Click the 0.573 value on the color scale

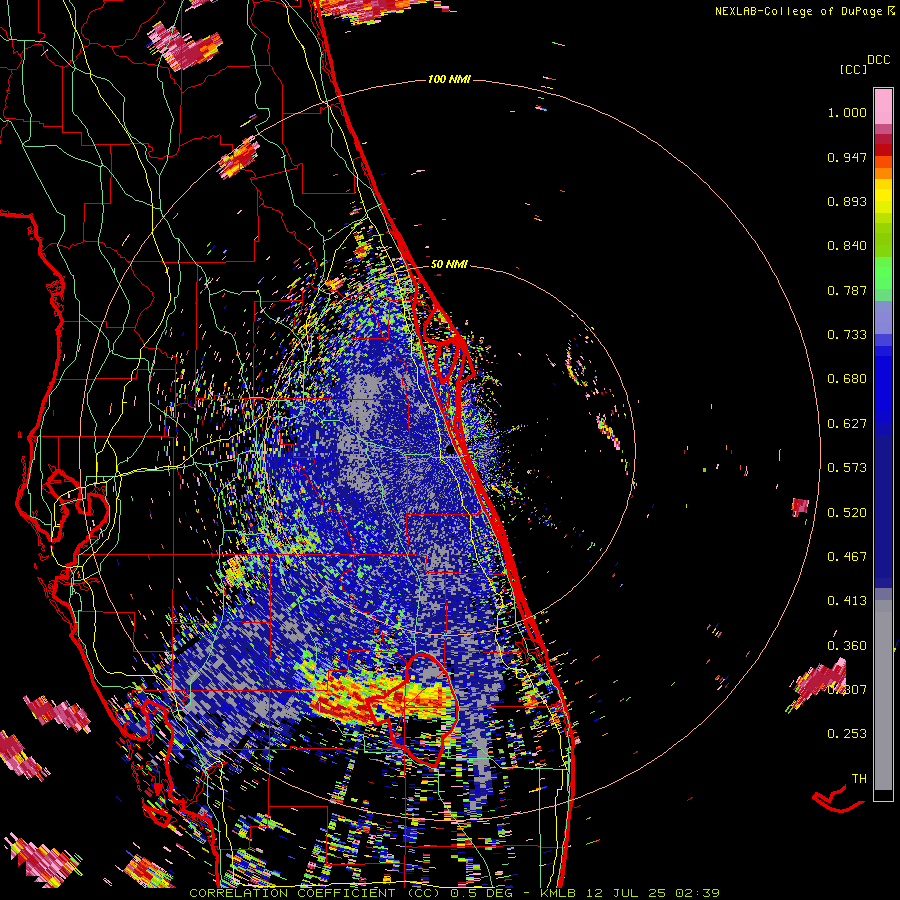847,468
